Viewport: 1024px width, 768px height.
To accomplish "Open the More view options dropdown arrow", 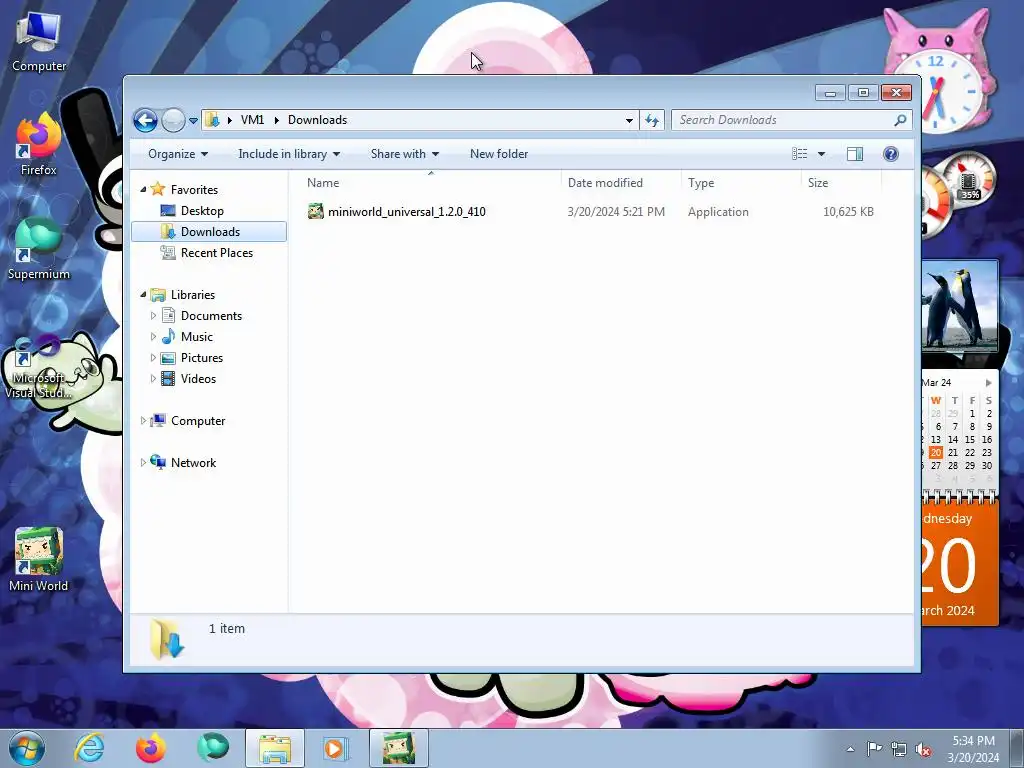I will coord(822,154).
